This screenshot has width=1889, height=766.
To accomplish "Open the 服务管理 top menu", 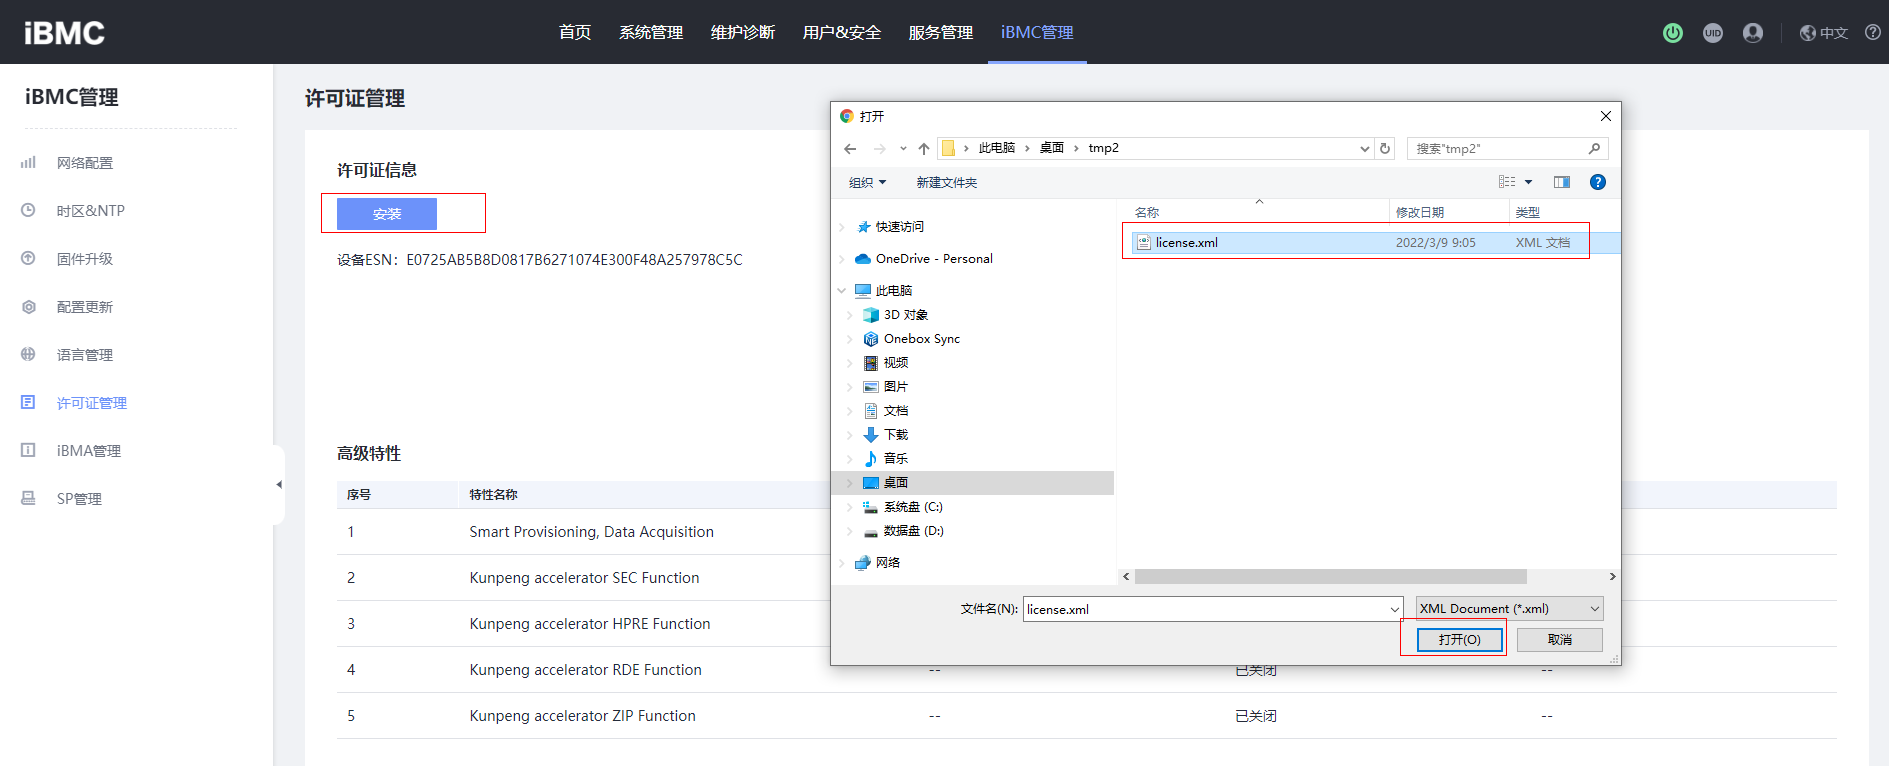I will coord(941,32).
